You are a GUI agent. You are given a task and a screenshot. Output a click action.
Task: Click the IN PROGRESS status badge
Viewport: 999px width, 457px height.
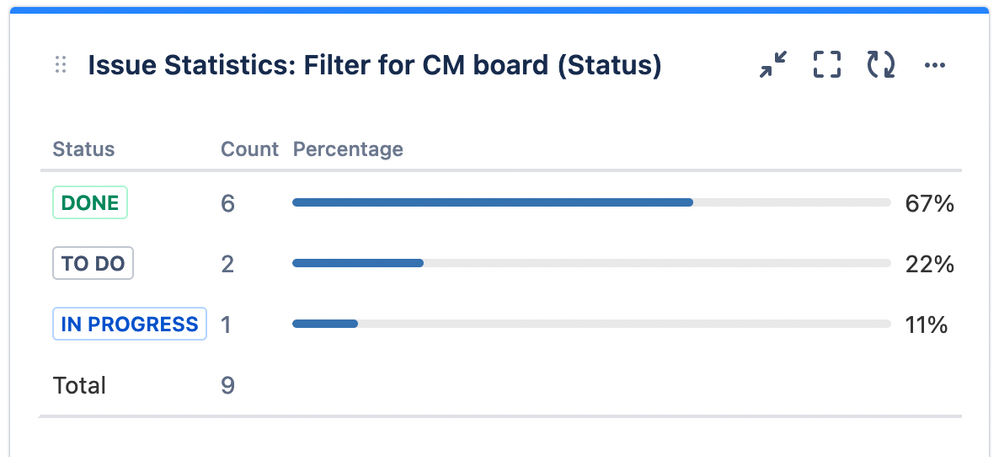tap(129, 324)
